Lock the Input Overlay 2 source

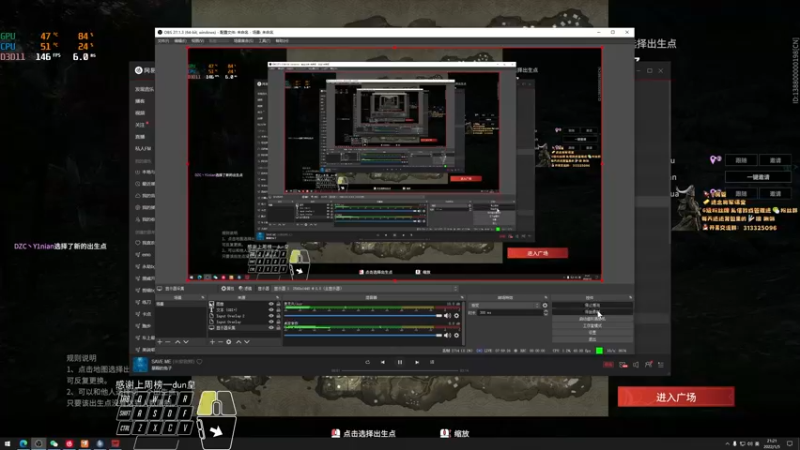pos(278,316)
